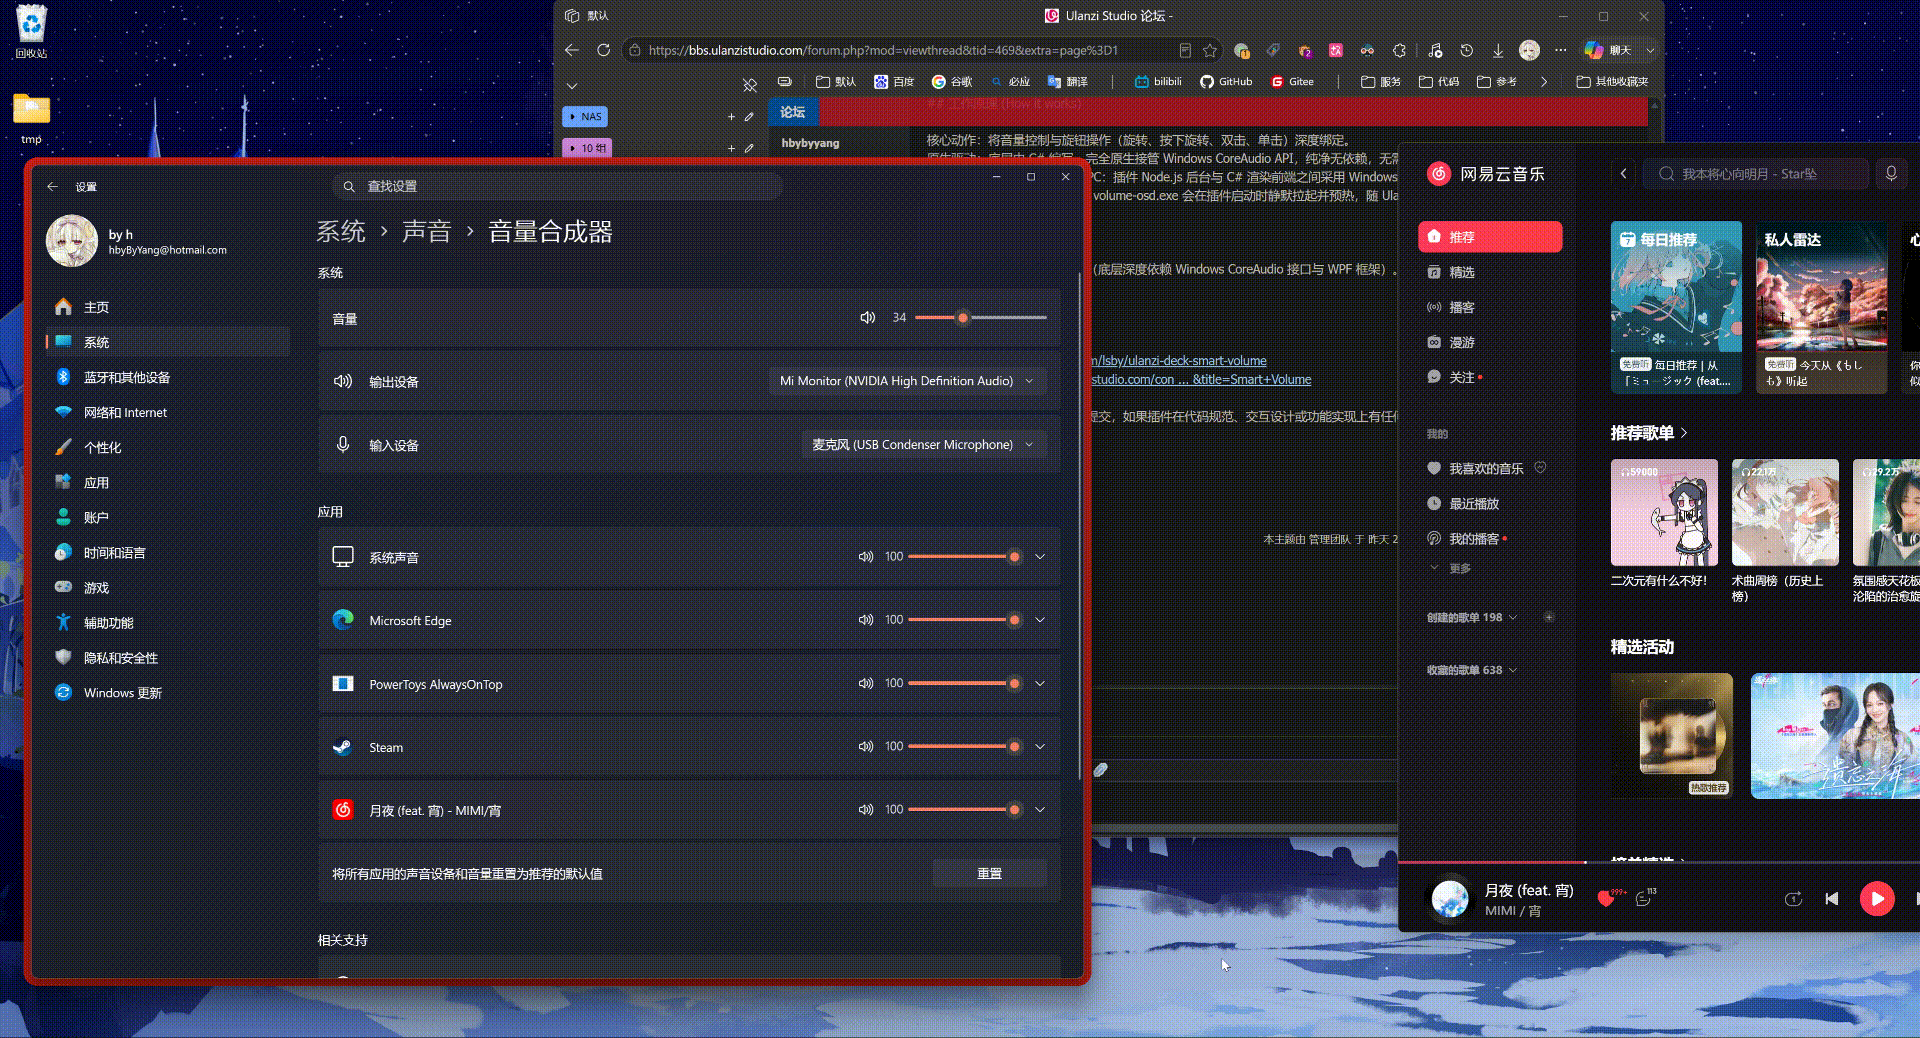Open the Gitee bookmark in Edge

click(1292, 82)
